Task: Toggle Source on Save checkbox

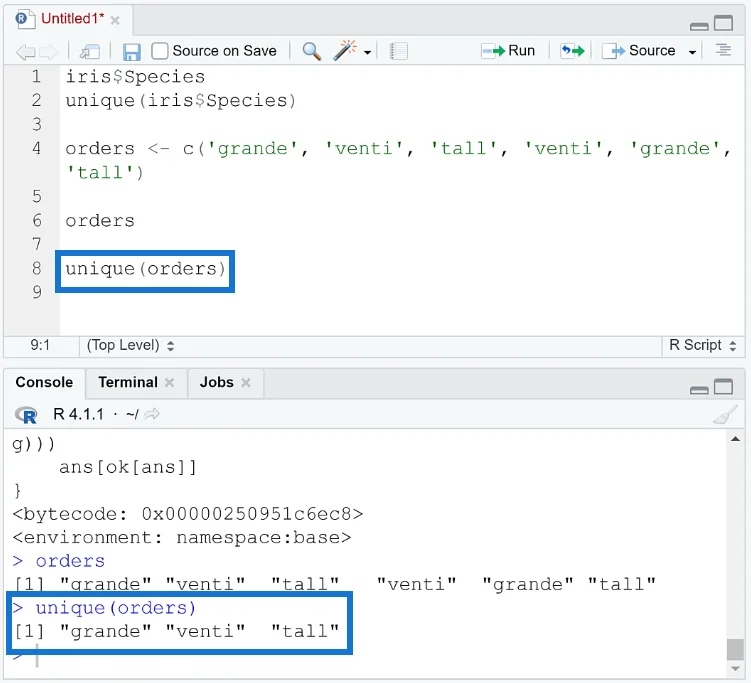Action: click(159, 51)
